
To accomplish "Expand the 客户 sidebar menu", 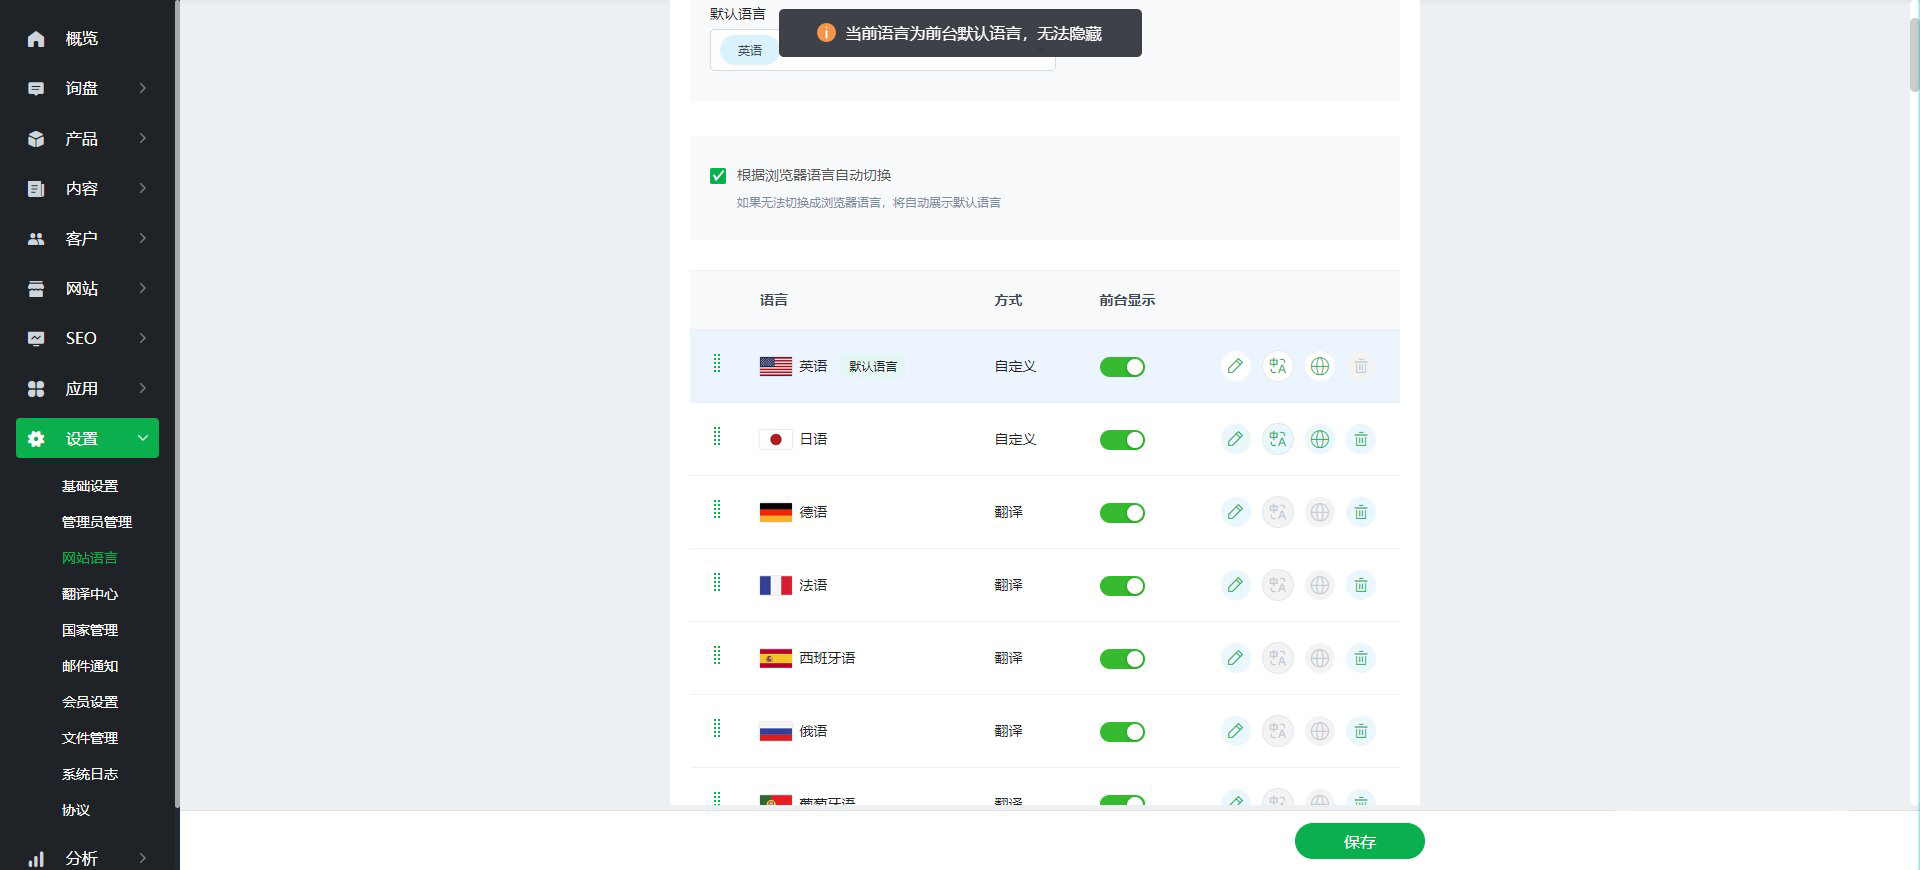I will (87, 238).
